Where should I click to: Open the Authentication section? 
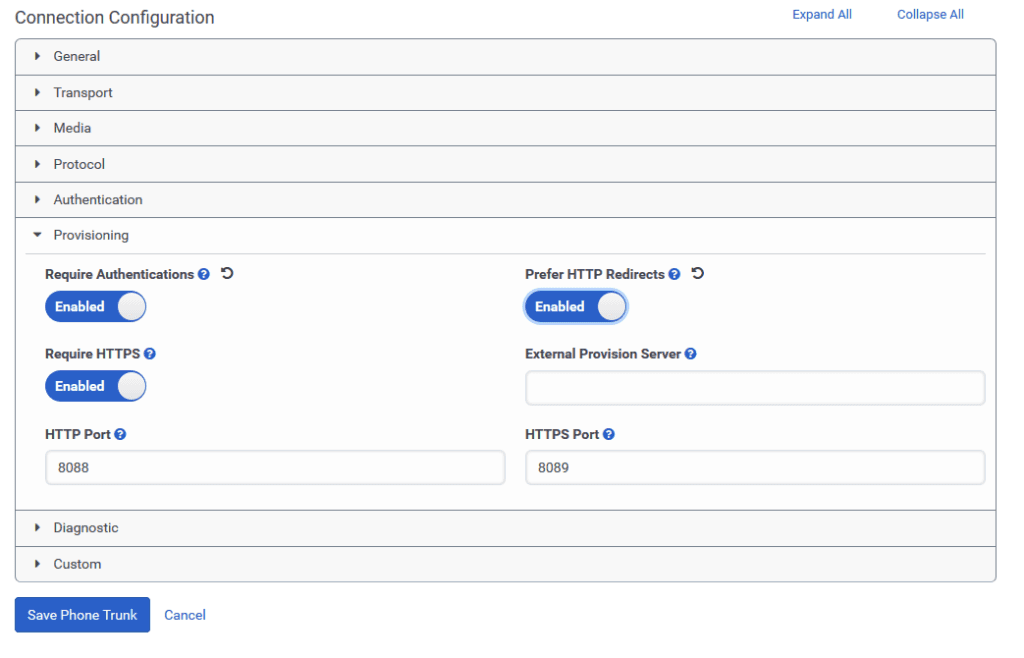click(x=98, y=200)
